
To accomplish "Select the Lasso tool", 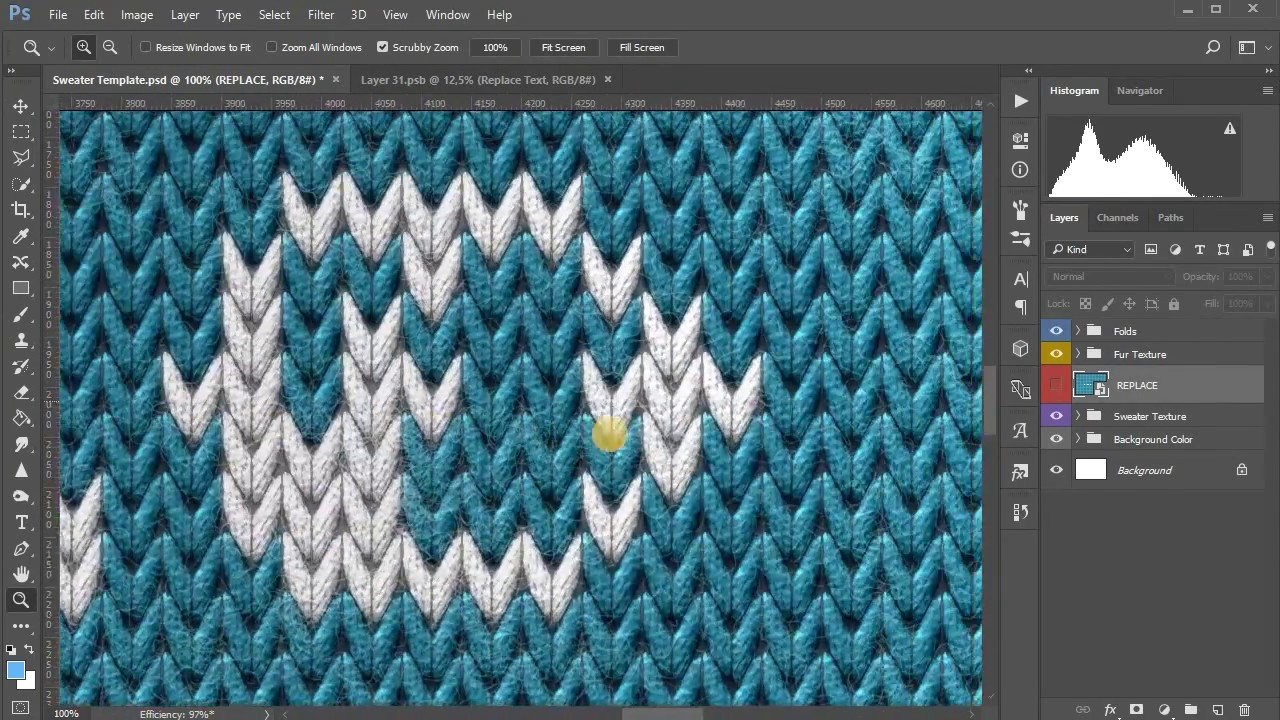I will pos(21,158).
